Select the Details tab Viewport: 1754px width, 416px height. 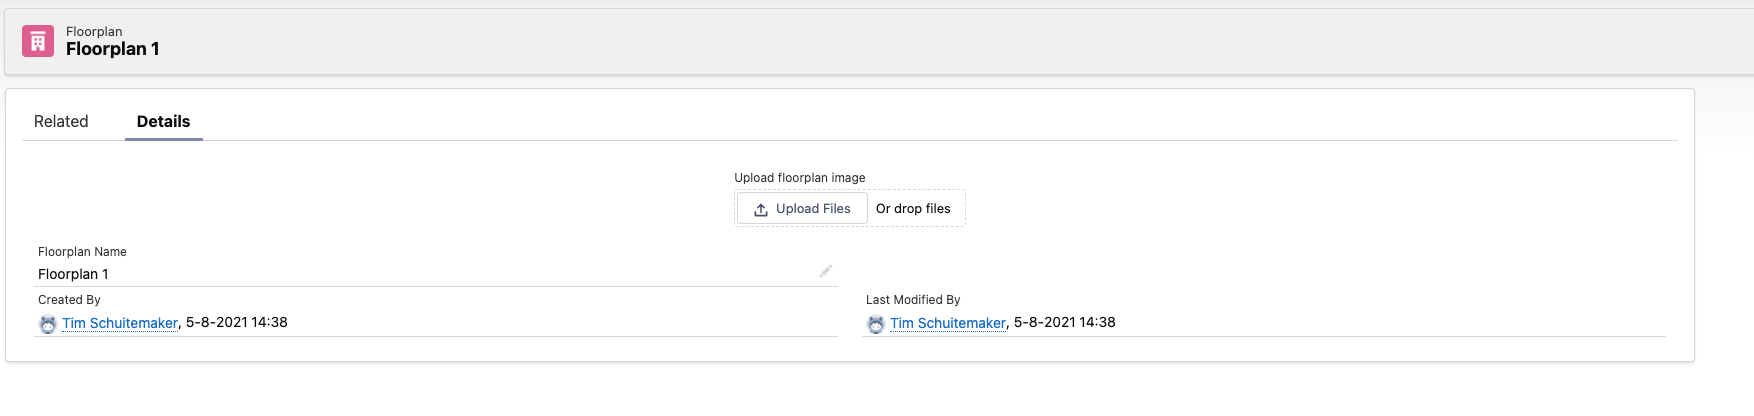pyautogui.click(x=163, y=121)
